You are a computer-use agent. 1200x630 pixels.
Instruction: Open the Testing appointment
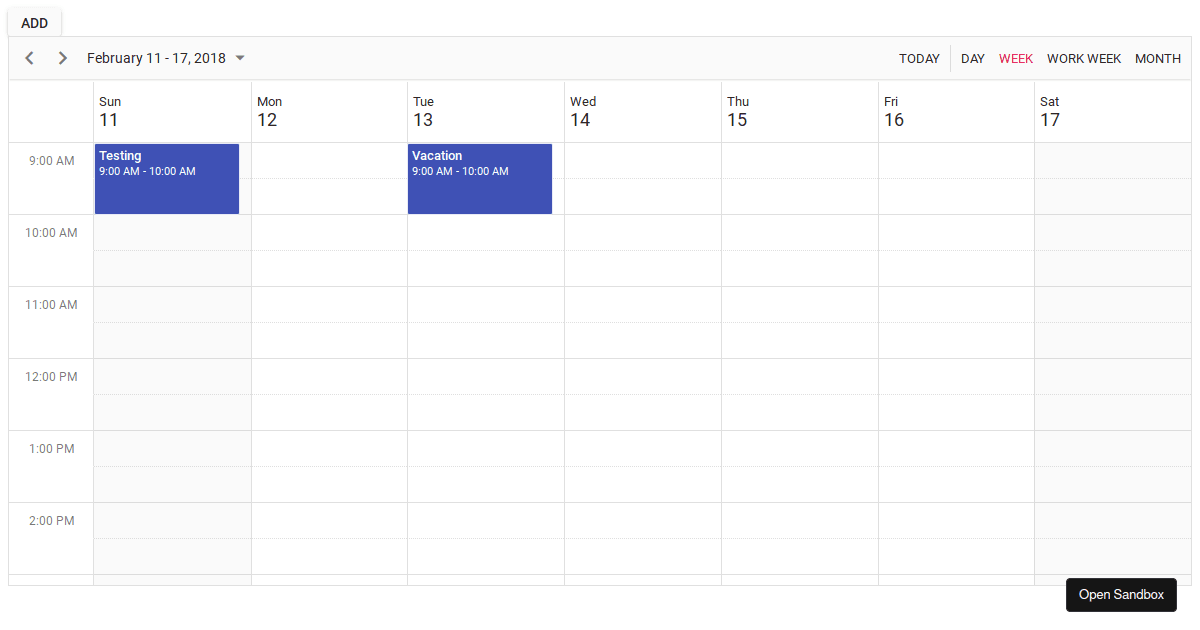[x=167, y=179]
